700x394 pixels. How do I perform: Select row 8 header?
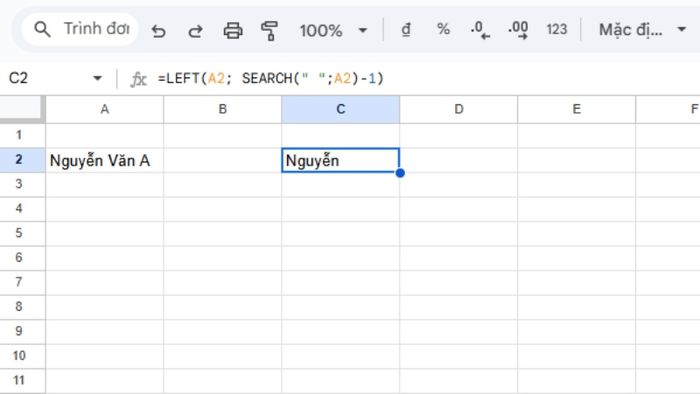[22, 307]
